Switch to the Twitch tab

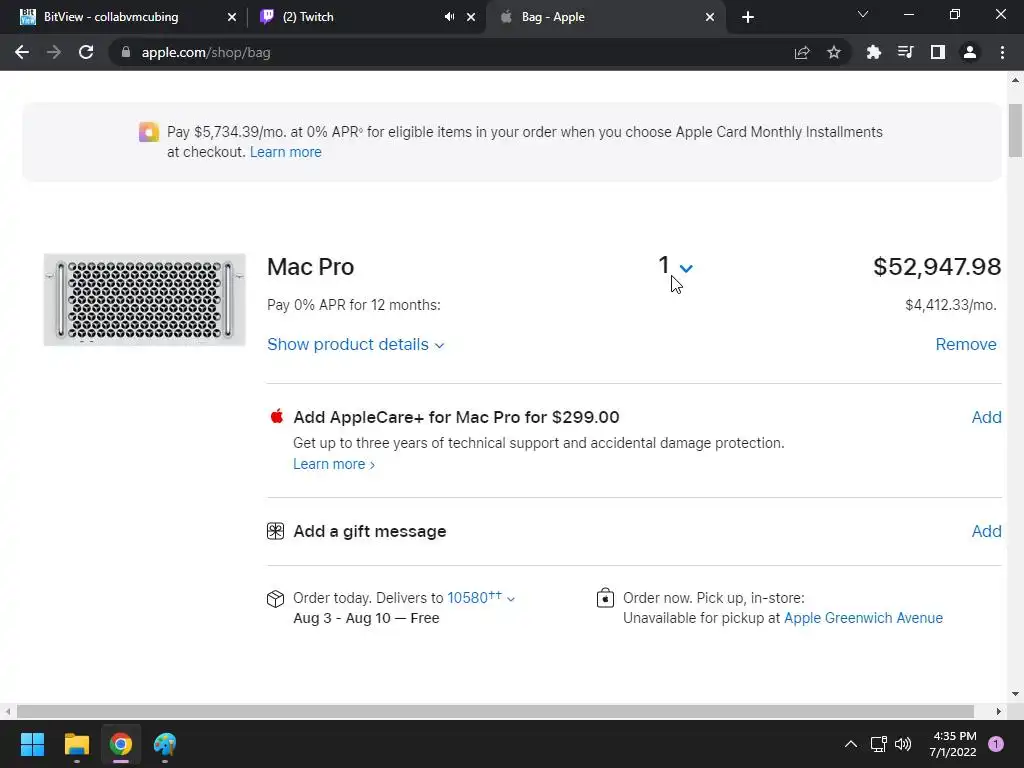coord(350,17)
